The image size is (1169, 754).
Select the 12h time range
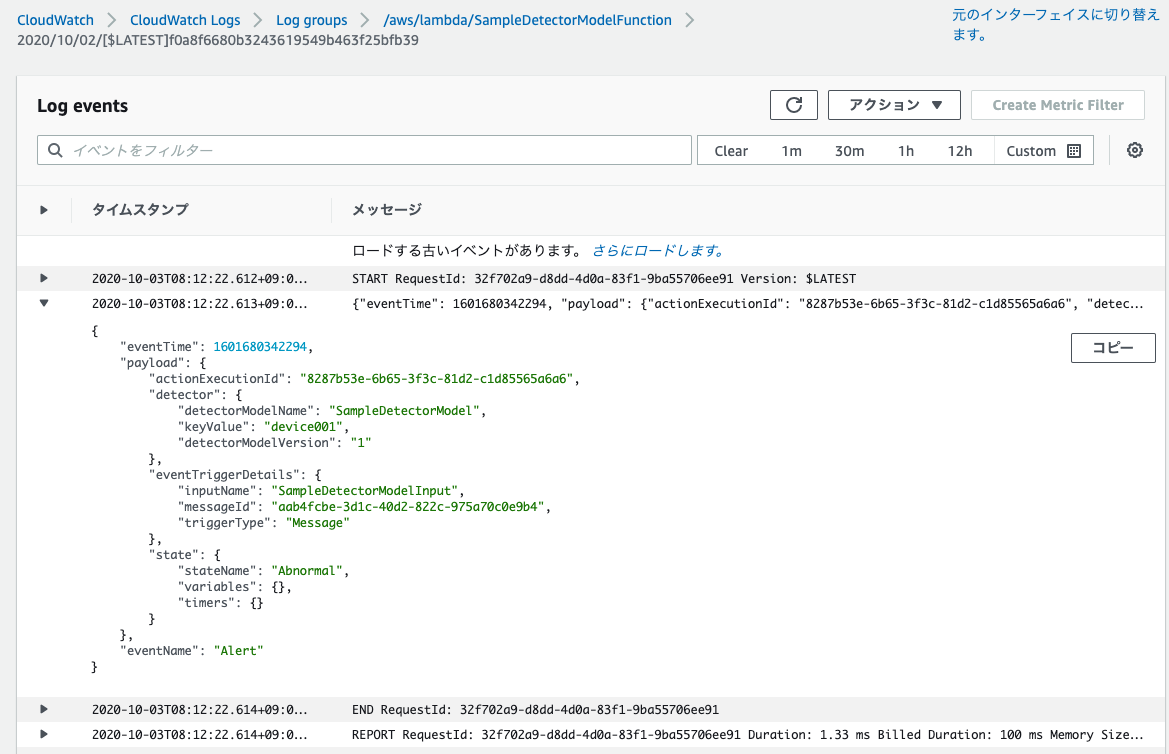click(960, 150)
